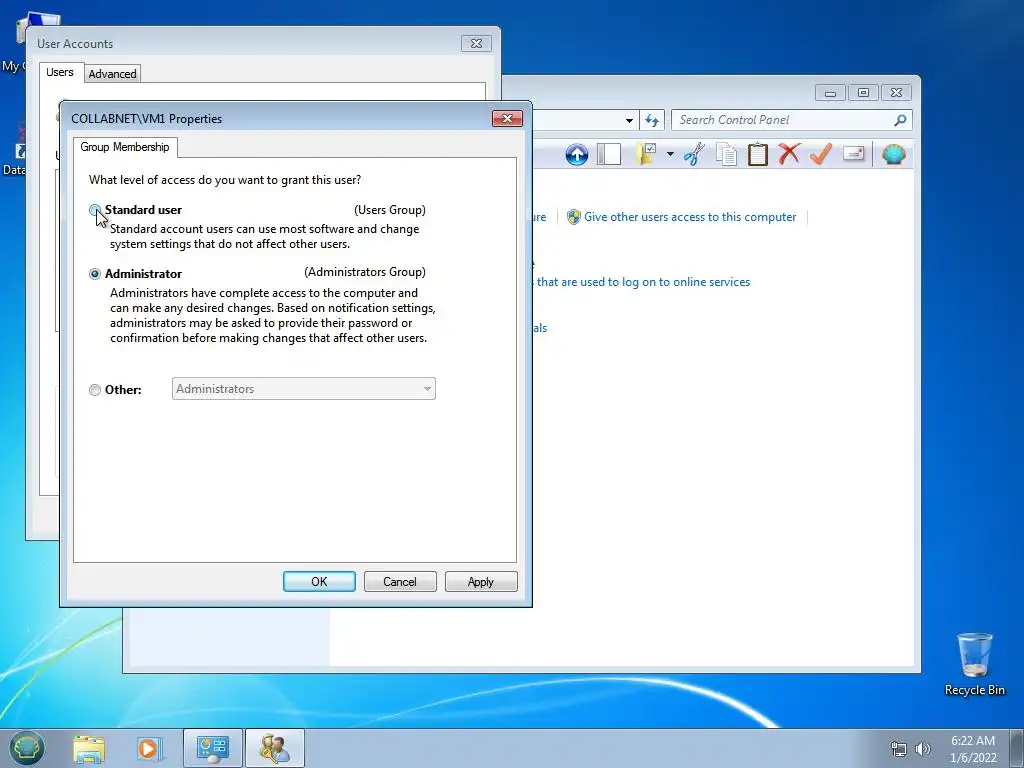Focus the Search Control Panel field
Viewport: 1024px width, 768px height.
(792, 120)
